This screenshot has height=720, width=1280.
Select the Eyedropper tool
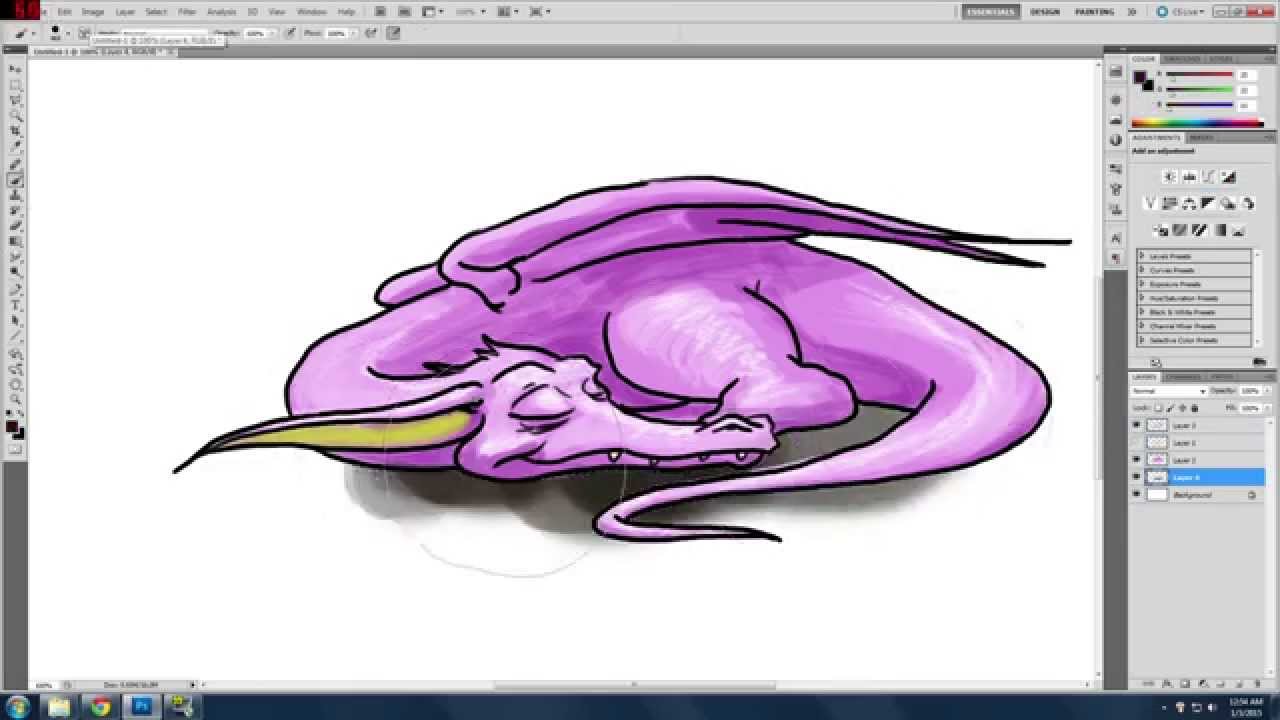coord(15,146)
